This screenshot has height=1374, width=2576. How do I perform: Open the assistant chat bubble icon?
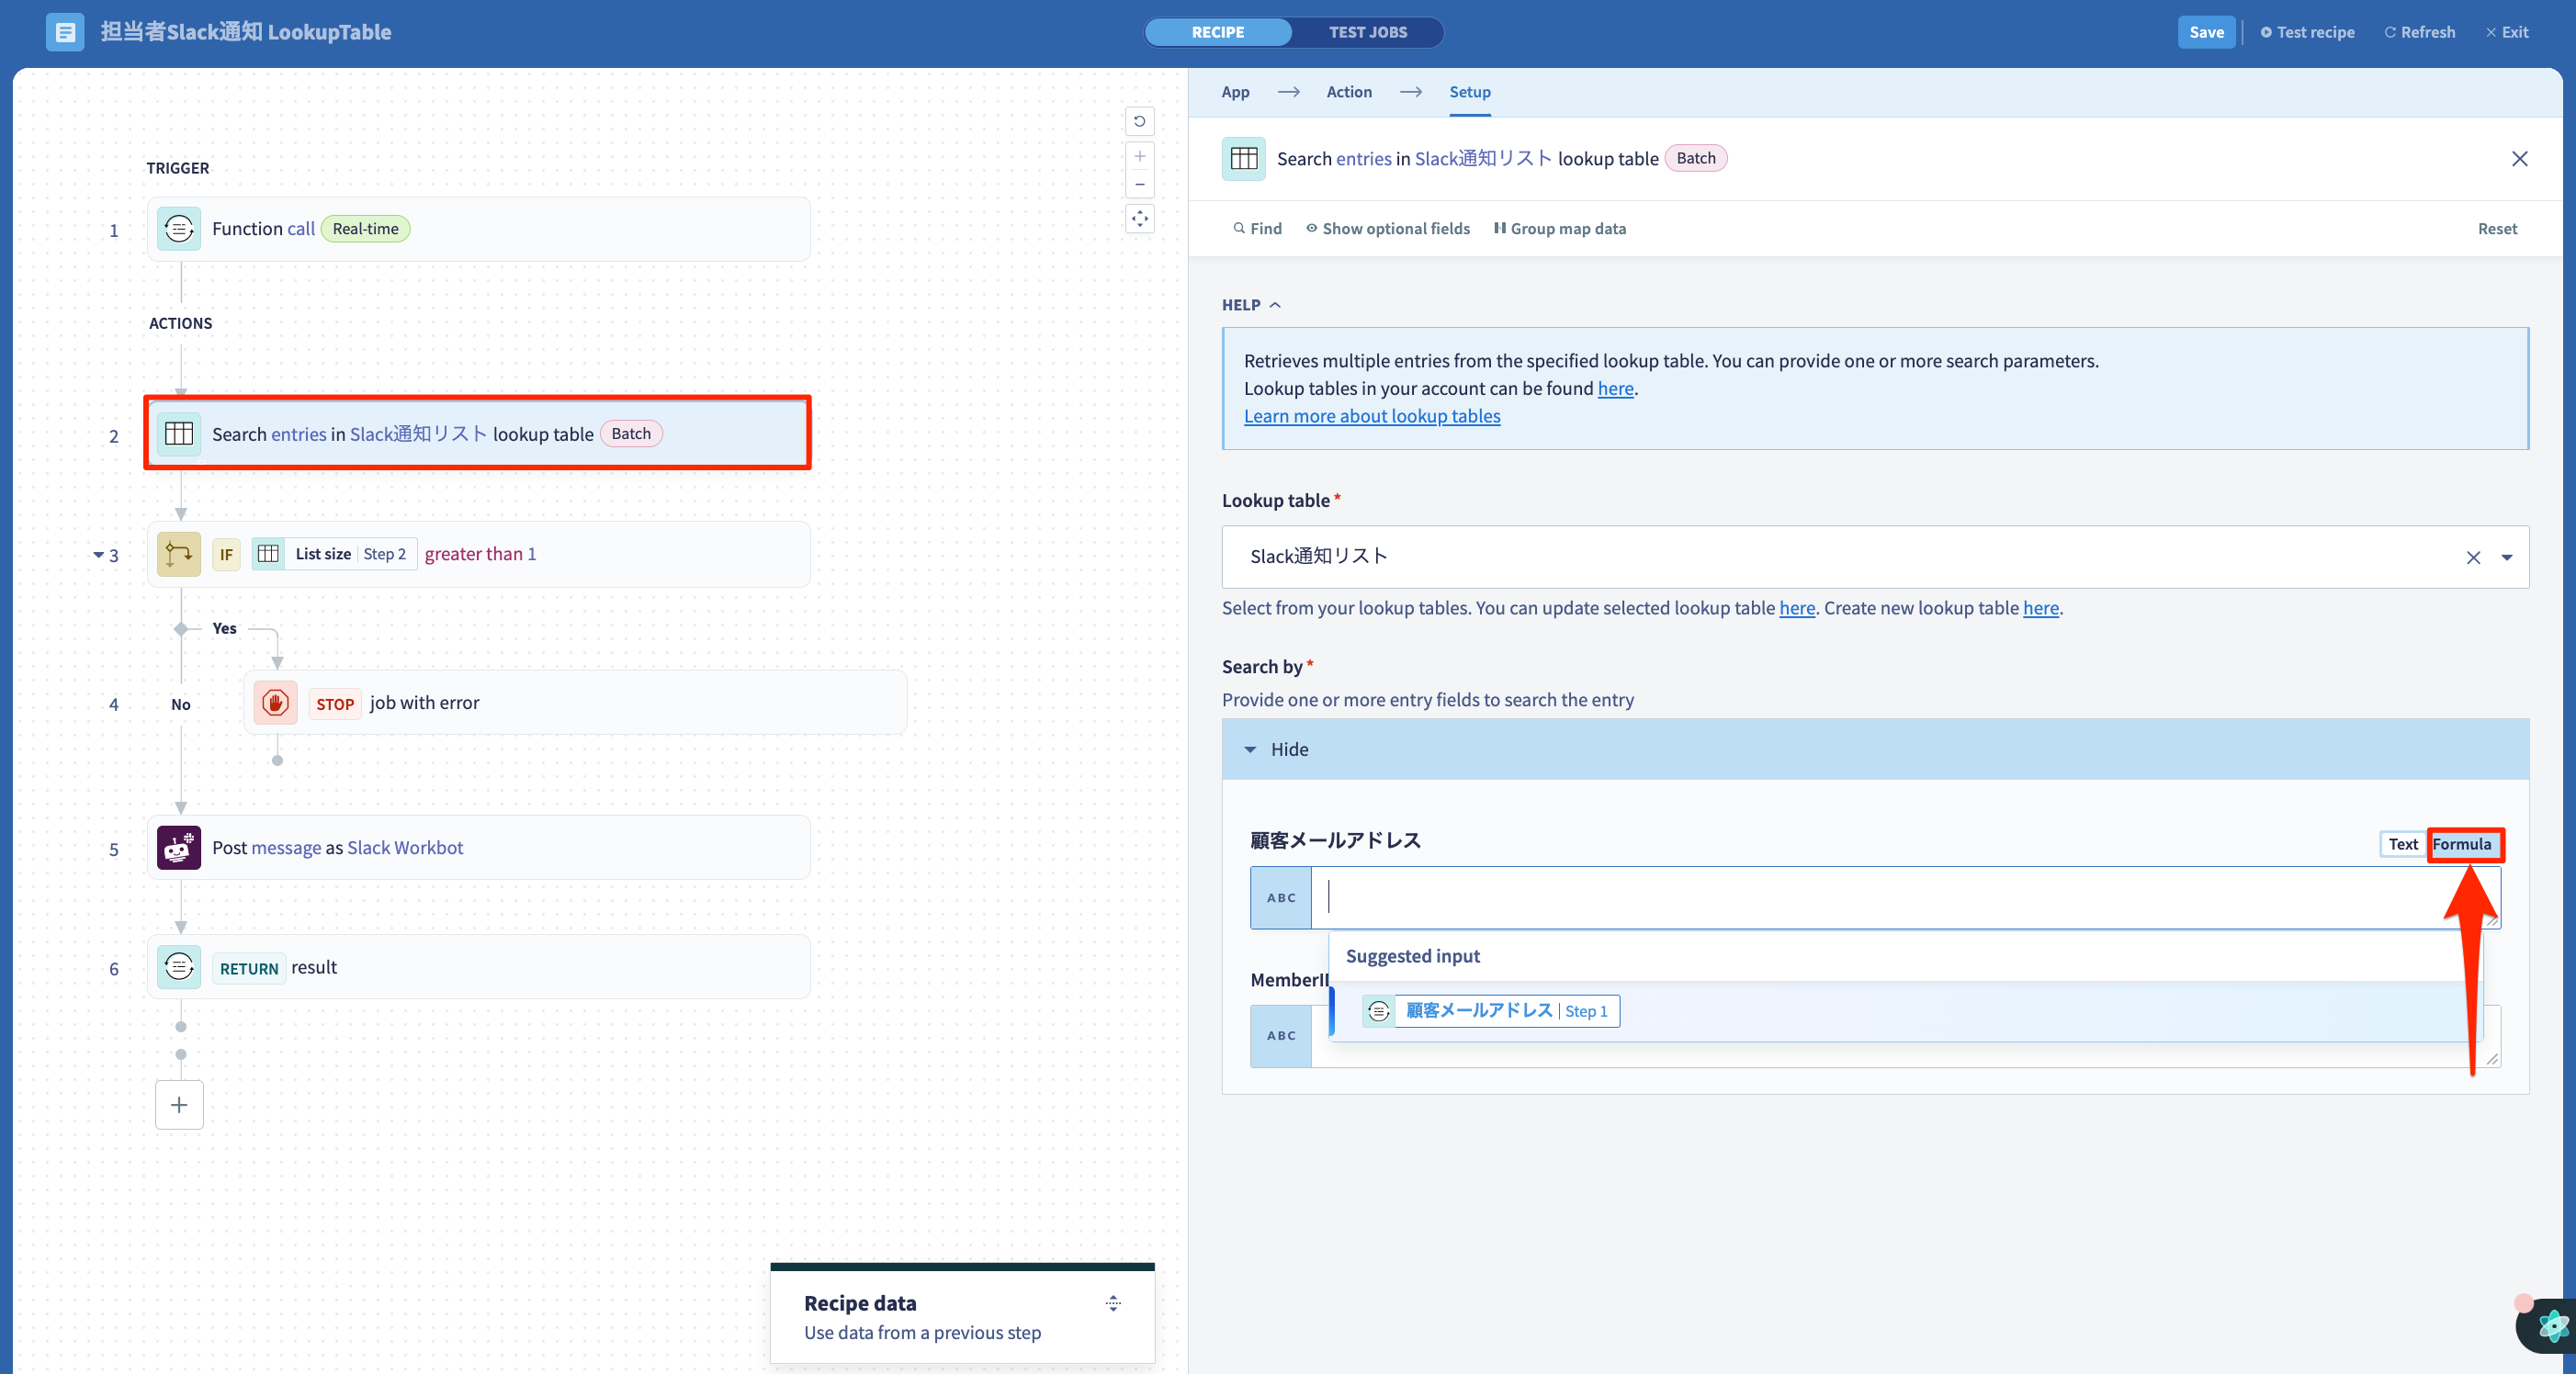click(2549, 1325)
